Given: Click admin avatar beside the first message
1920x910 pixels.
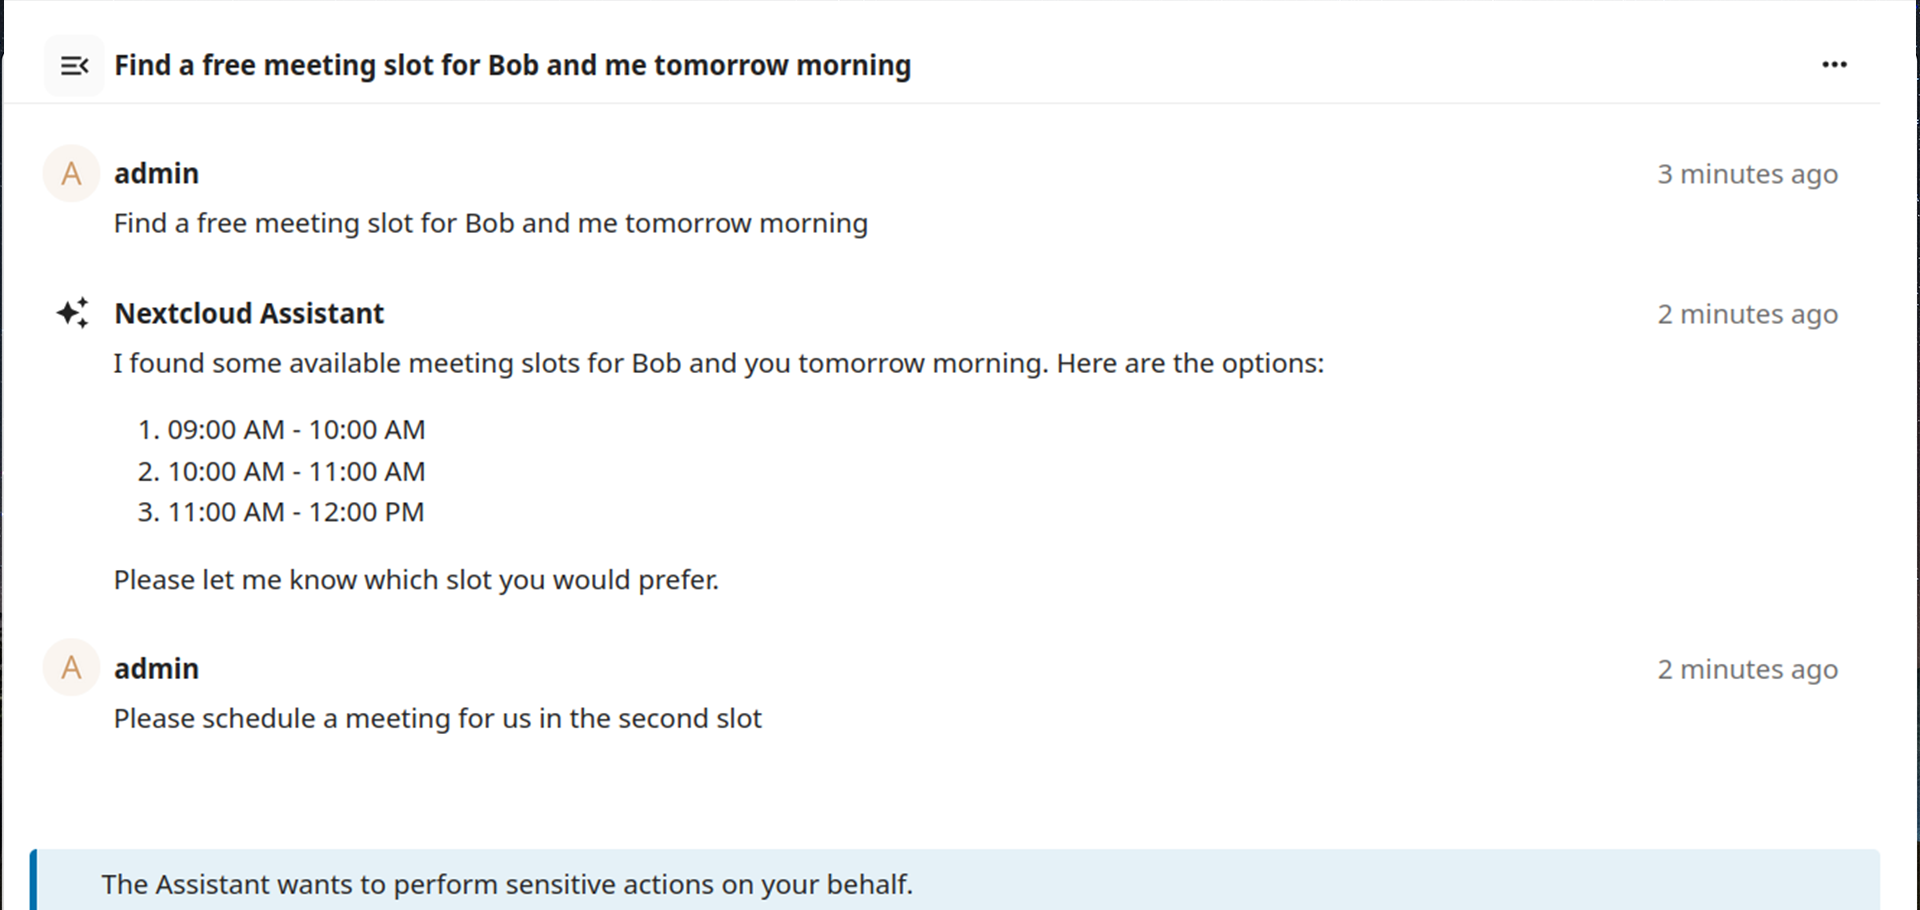Looking at the screenshot, I should coord(71,174).
